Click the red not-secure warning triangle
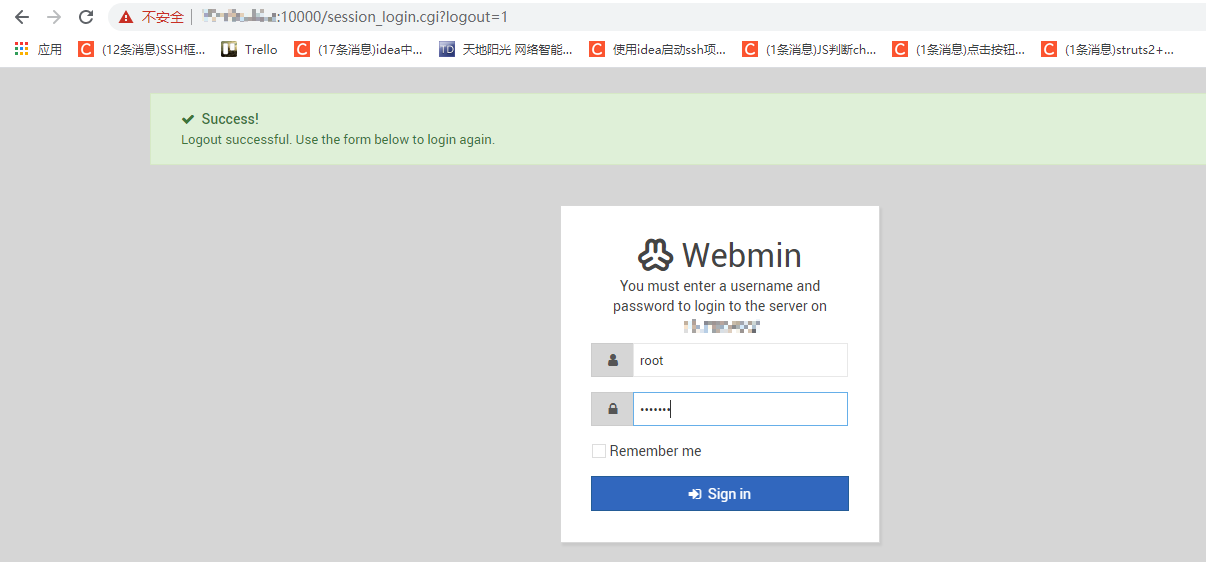Viewport: 1206px width, 562px height. tap(125, 17)
